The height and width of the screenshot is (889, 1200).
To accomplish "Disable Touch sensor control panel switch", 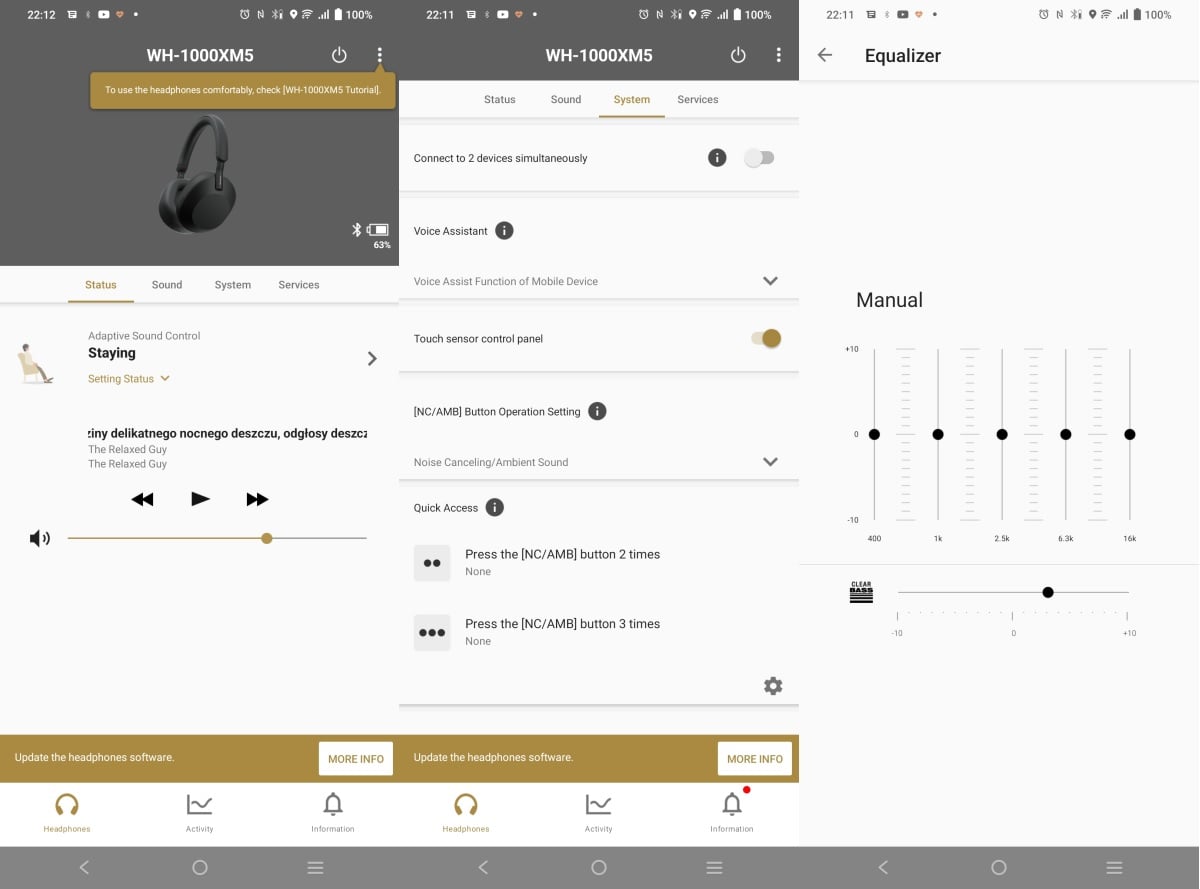I will [x=766, y=339].
